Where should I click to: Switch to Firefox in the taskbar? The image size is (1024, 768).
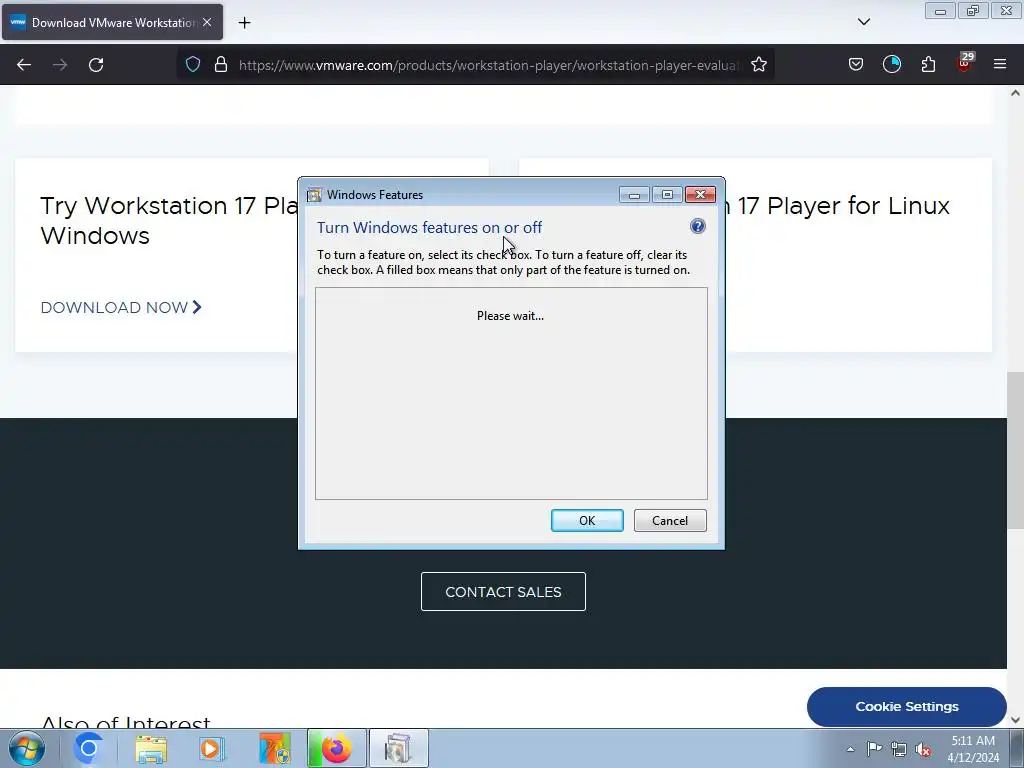[x=336, y=748]
